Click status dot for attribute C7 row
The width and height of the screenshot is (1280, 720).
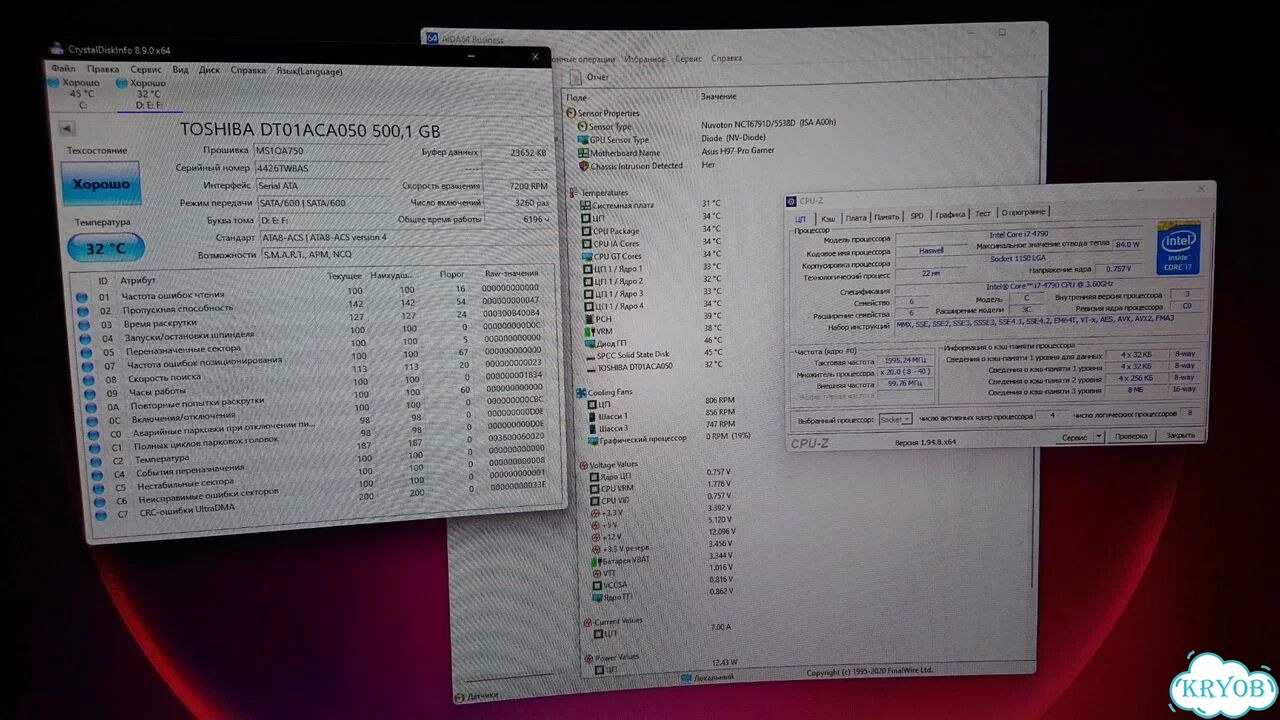pyautogui.click(x=99, y=516)
